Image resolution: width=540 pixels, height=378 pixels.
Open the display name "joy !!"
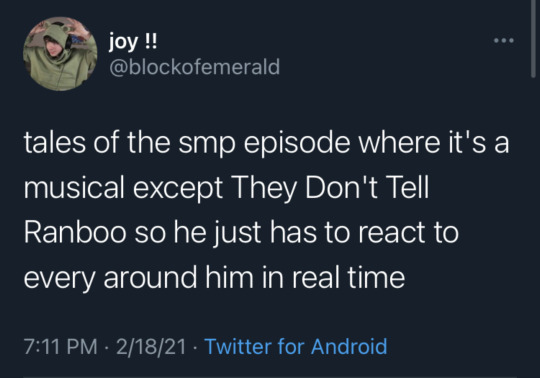tap(133, 42)
